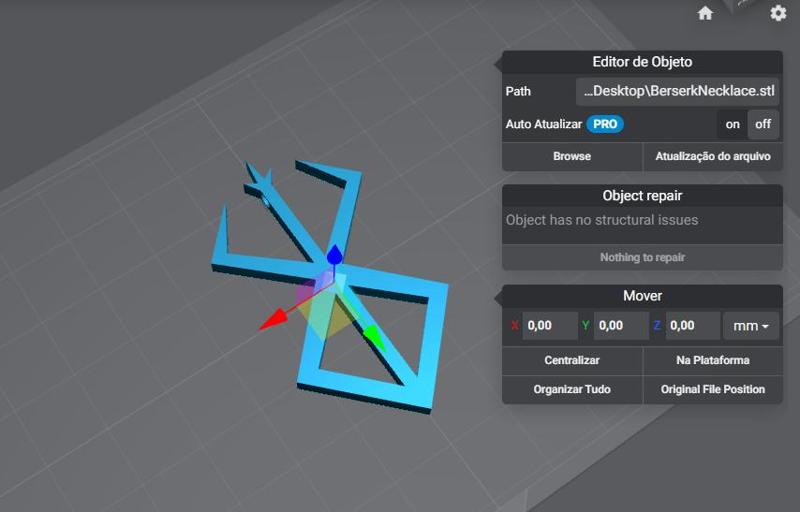Open the home view icon
800x512 pixels.
tap(705, 13)
